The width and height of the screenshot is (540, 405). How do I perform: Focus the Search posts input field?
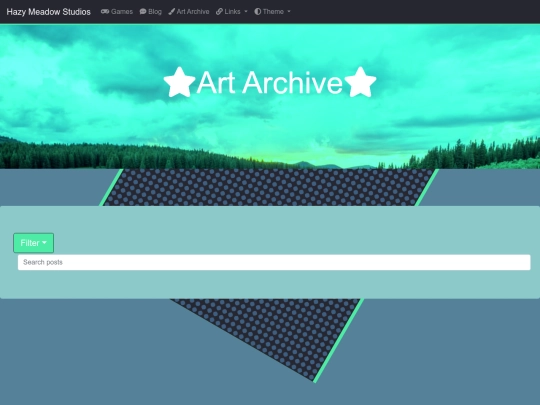[x=274, y=262]
